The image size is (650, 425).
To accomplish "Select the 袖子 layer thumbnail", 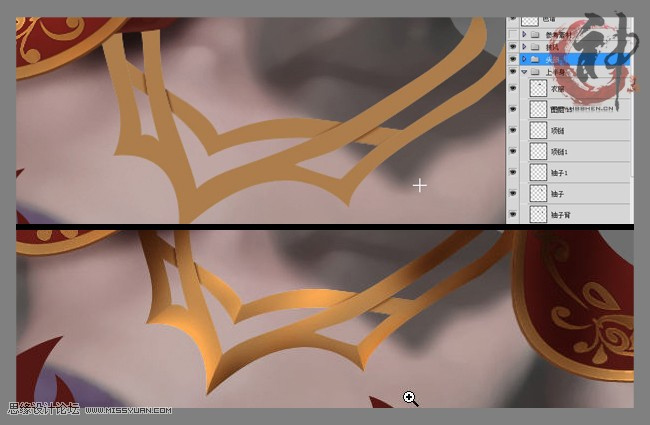I will pos(538,193).
